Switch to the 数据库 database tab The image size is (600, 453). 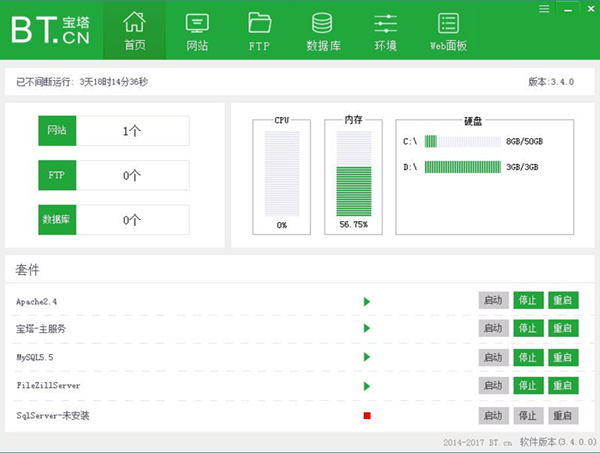(x=323, y=31)
